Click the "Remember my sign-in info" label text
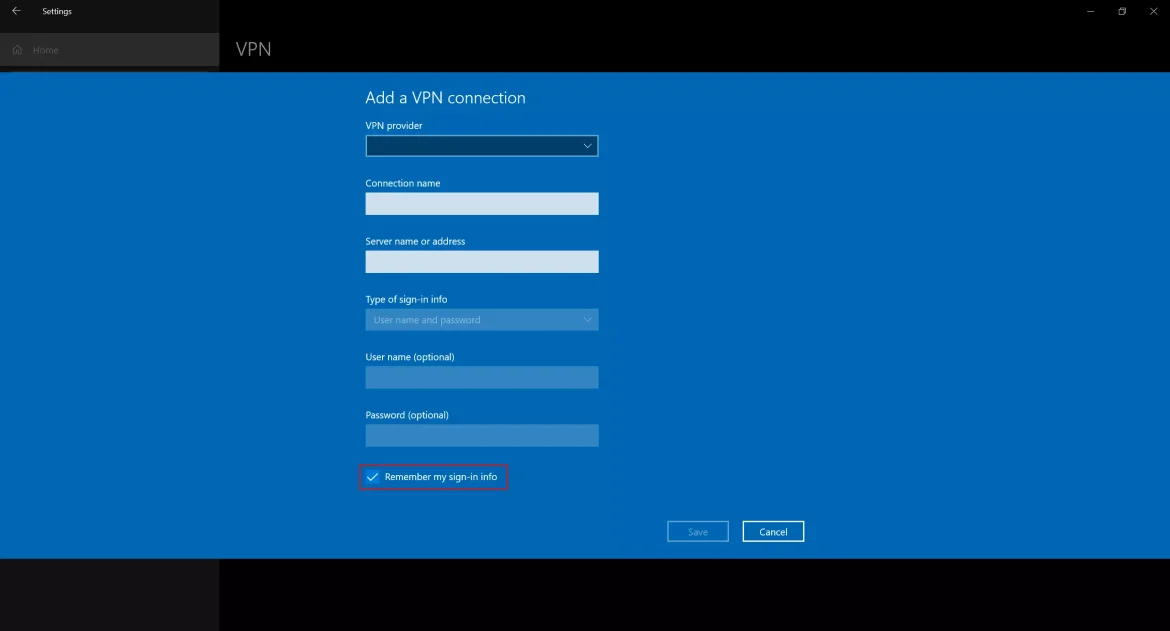Image resolution: width=1170 pixels, height=631 pixels. [440, 477]
